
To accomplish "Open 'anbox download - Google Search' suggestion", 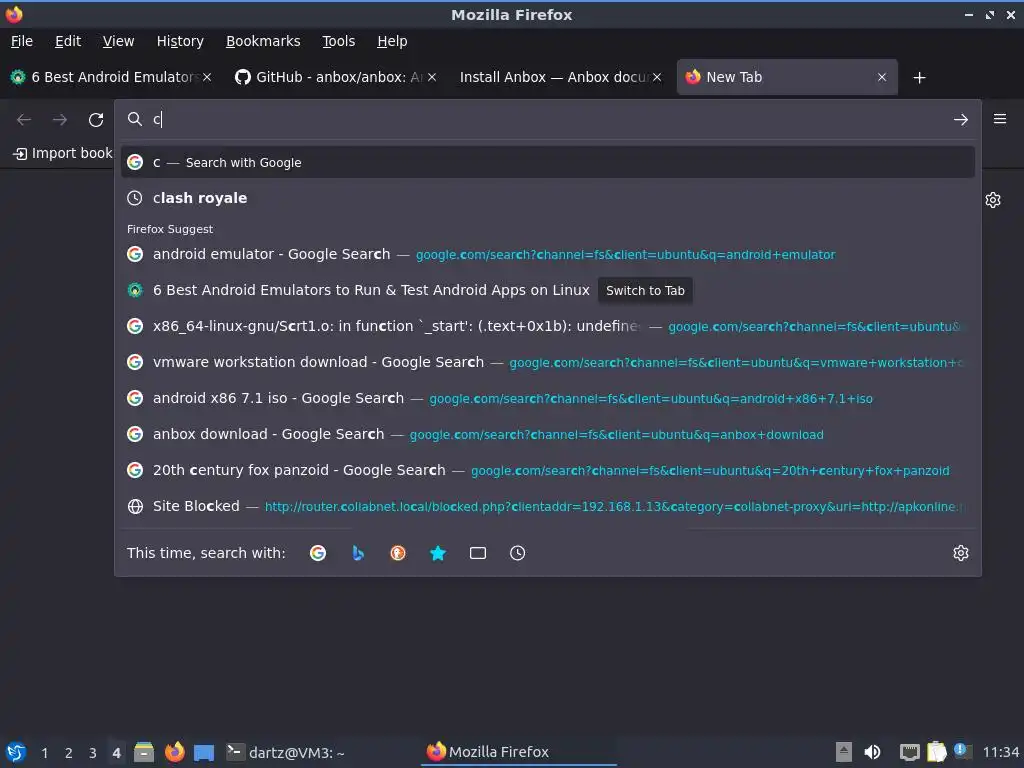I will 548,434.
